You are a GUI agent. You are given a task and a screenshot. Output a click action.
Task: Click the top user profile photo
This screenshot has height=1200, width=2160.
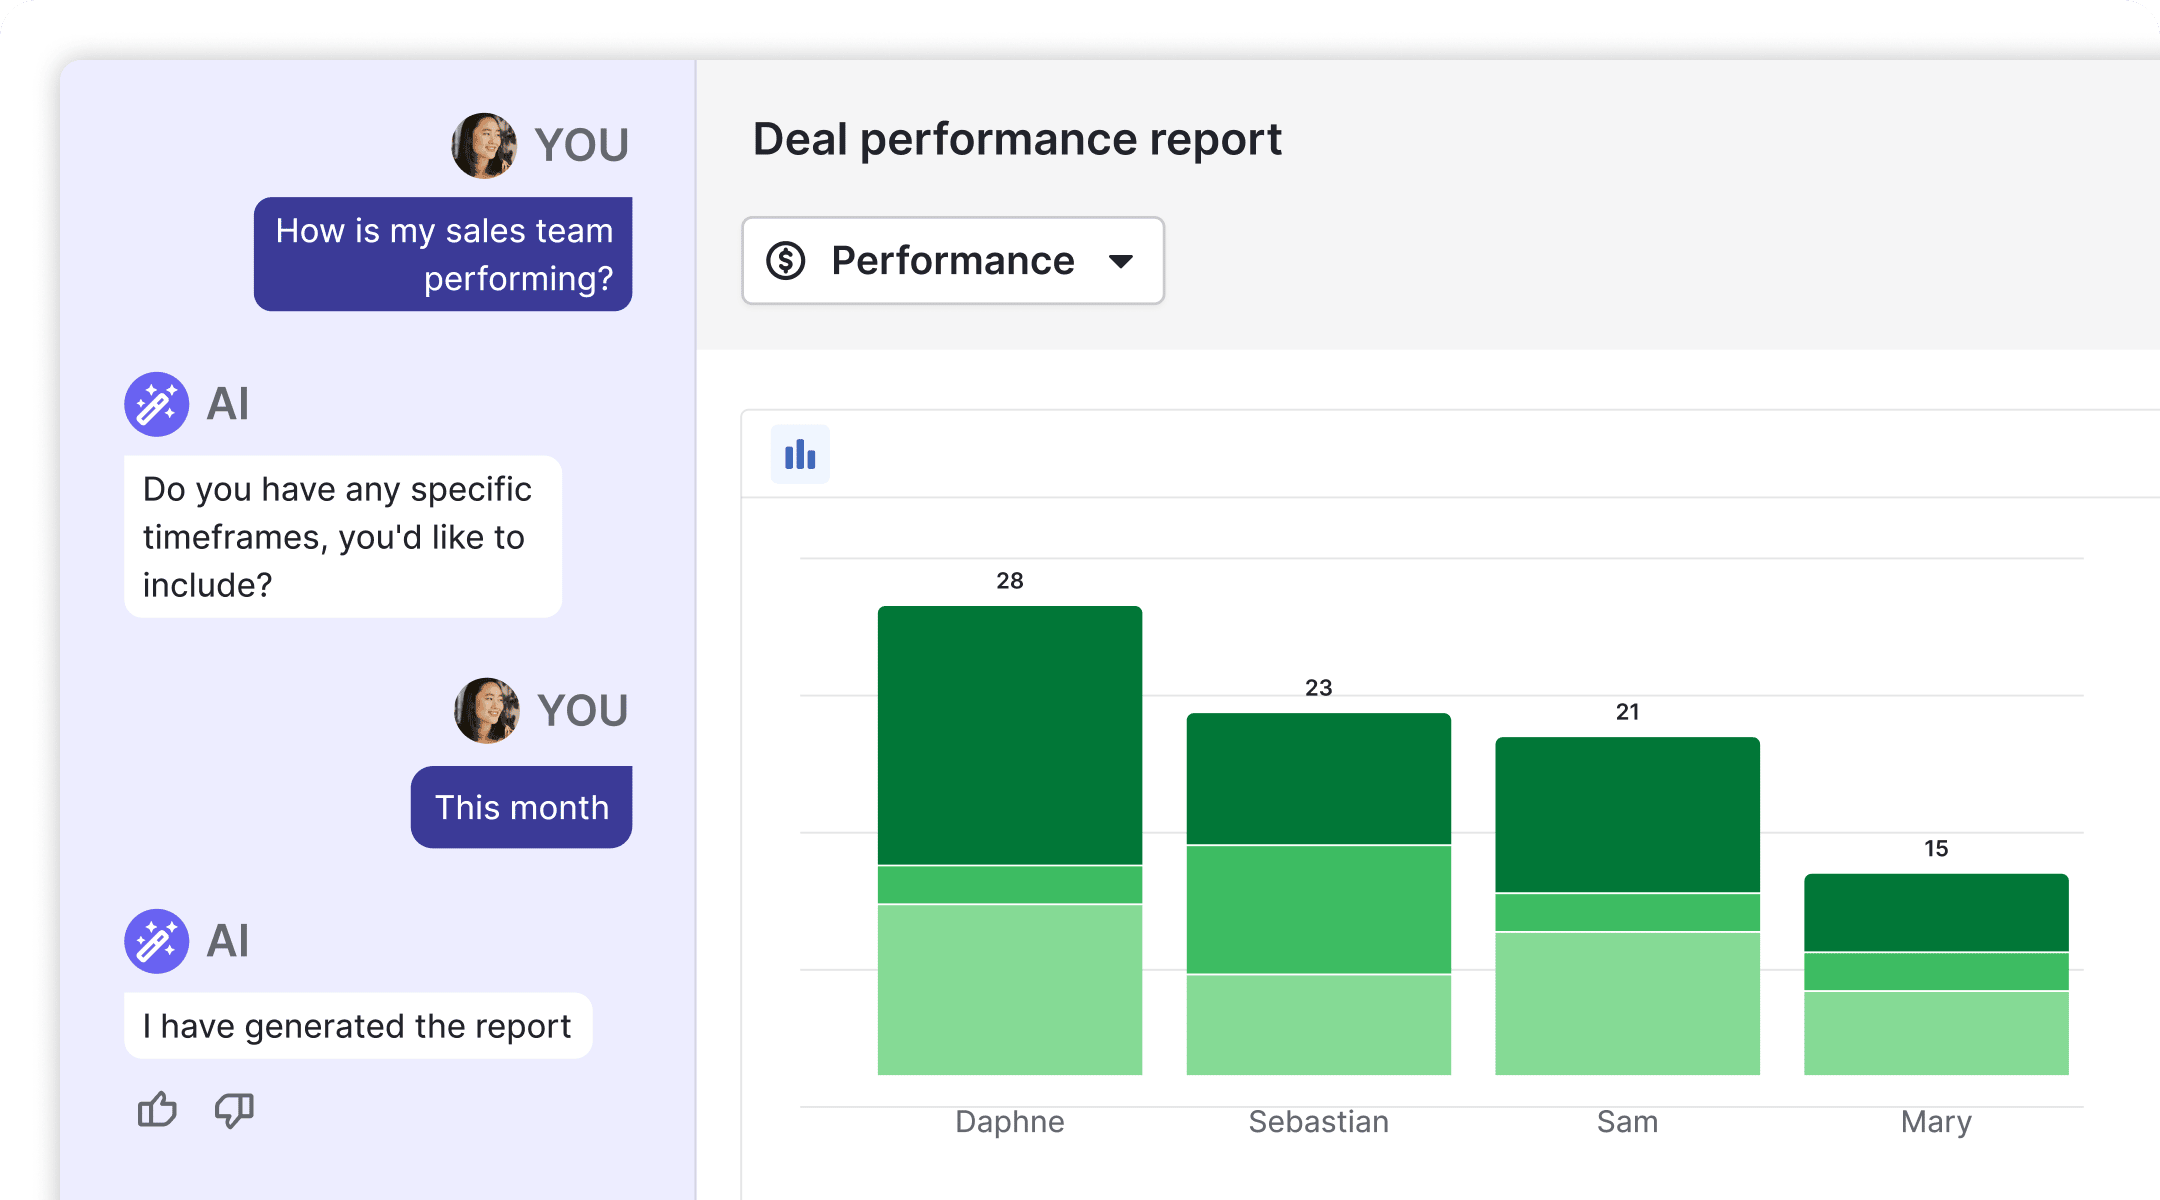484,146
